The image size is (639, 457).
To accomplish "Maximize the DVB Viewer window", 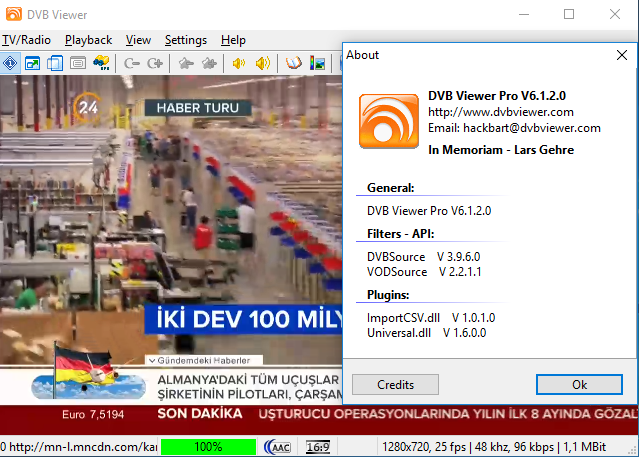I will (569, 14).
